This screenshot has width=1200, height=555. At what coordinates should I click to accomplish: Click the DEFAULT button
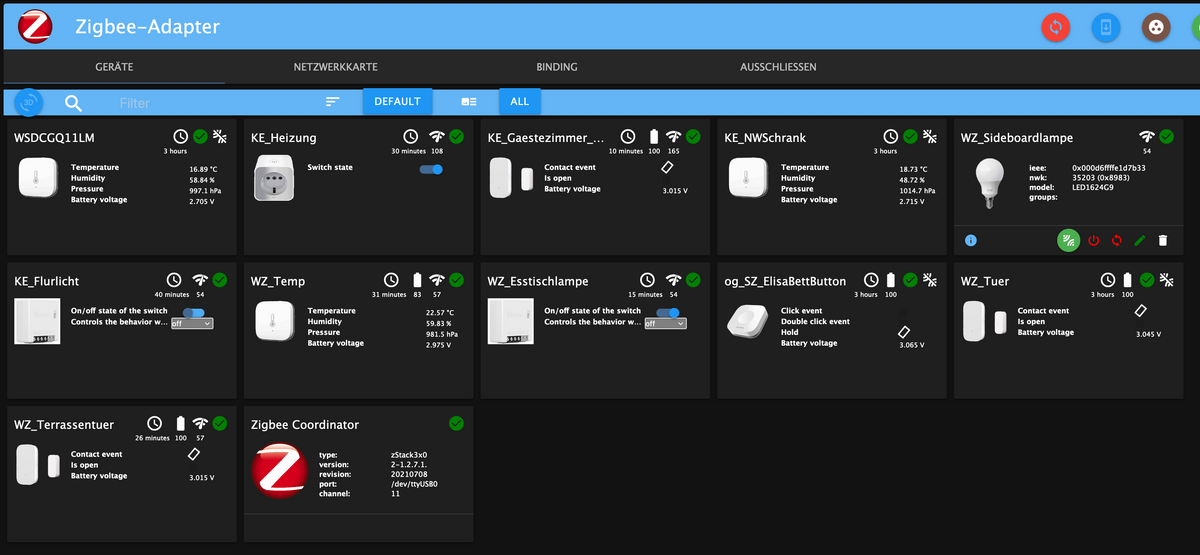(x=397, y=102)
